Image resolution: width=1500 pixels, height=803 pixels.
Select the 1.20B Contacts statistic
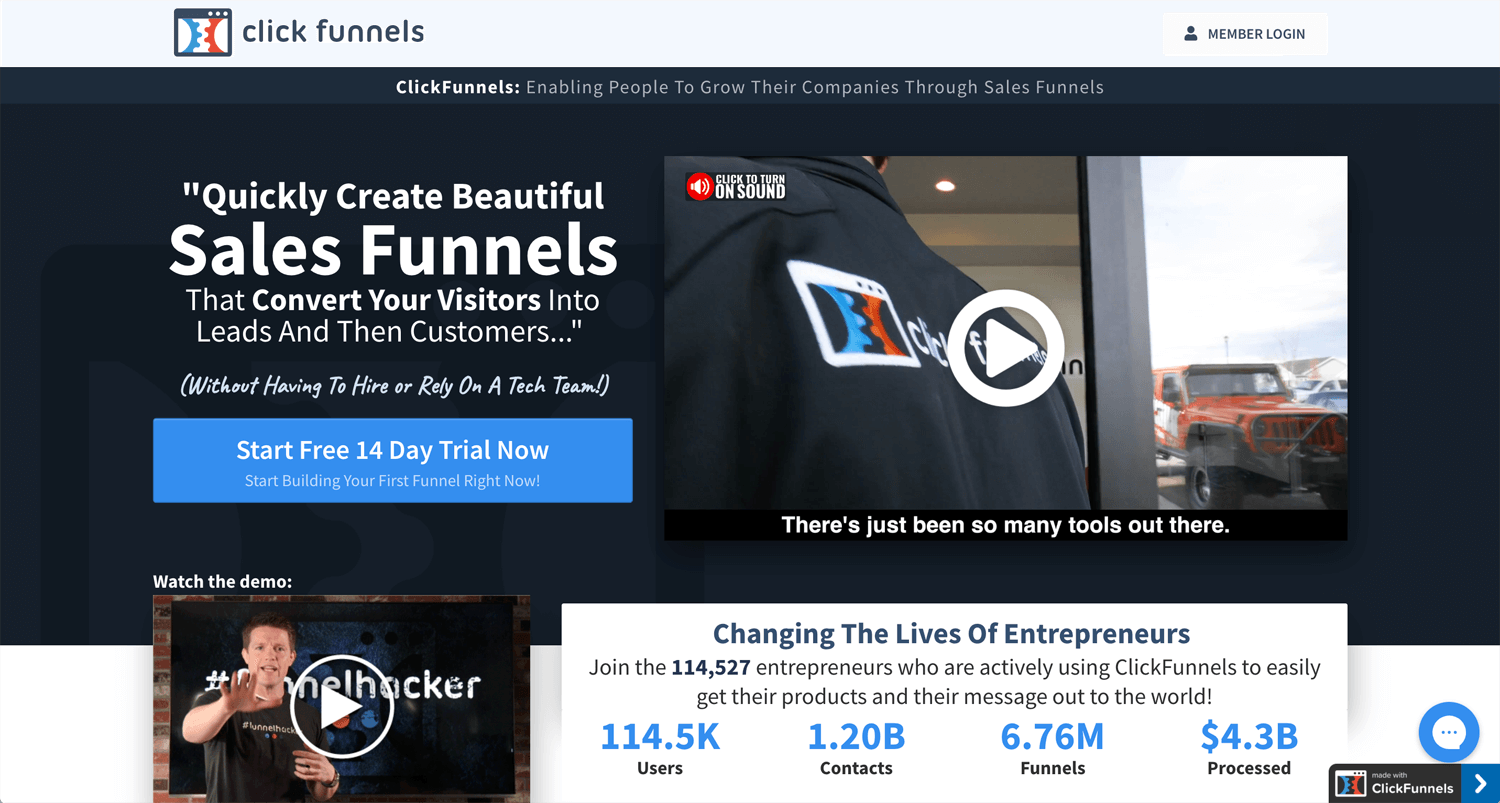[856, 748]
